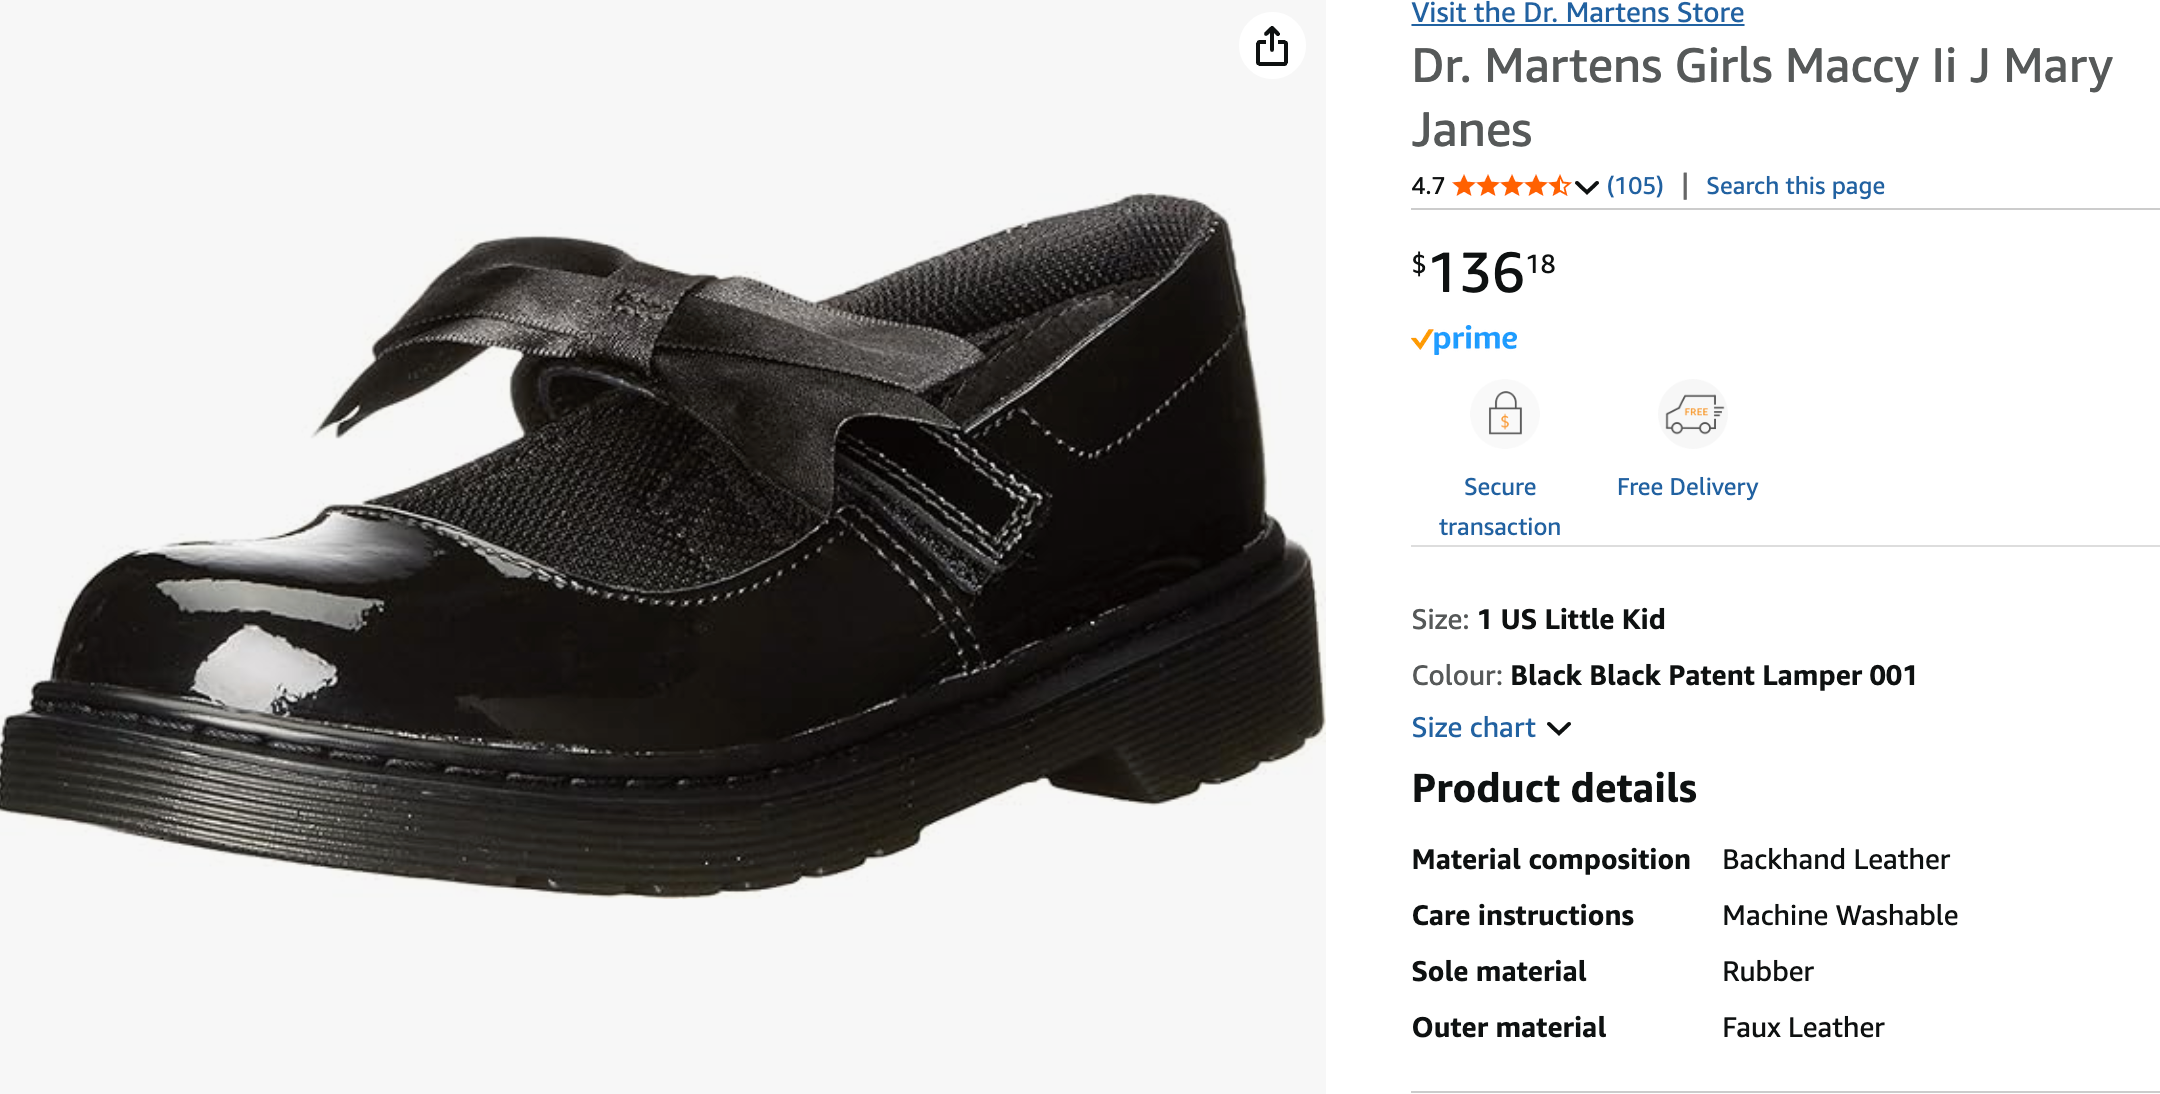Click the Prime logo badge
The height and width of the screenshot is (1094, 2160).
point(1464,339)
